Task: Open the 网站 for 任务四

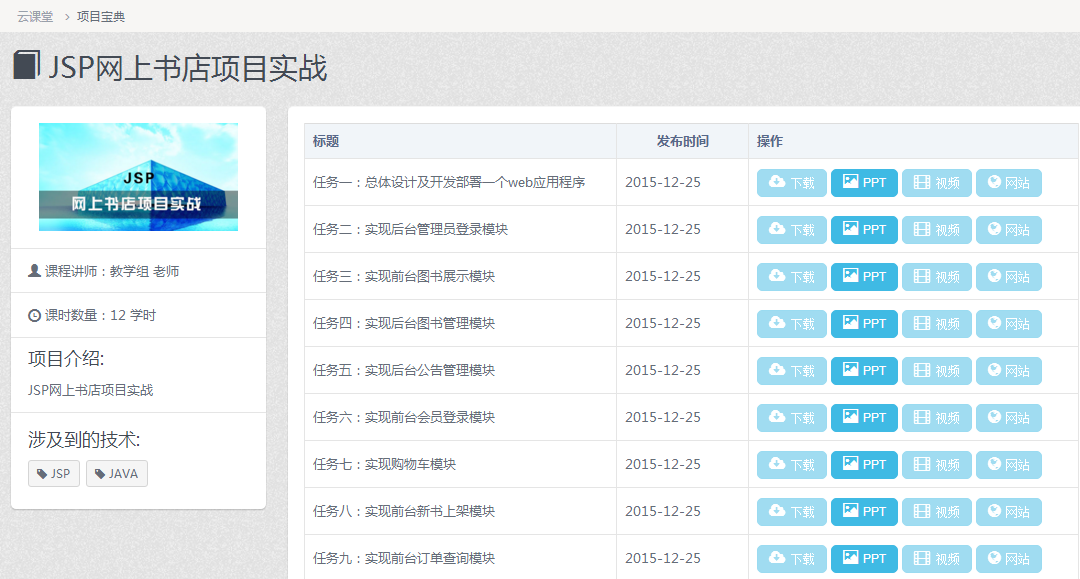Action: pos(1008,324)
